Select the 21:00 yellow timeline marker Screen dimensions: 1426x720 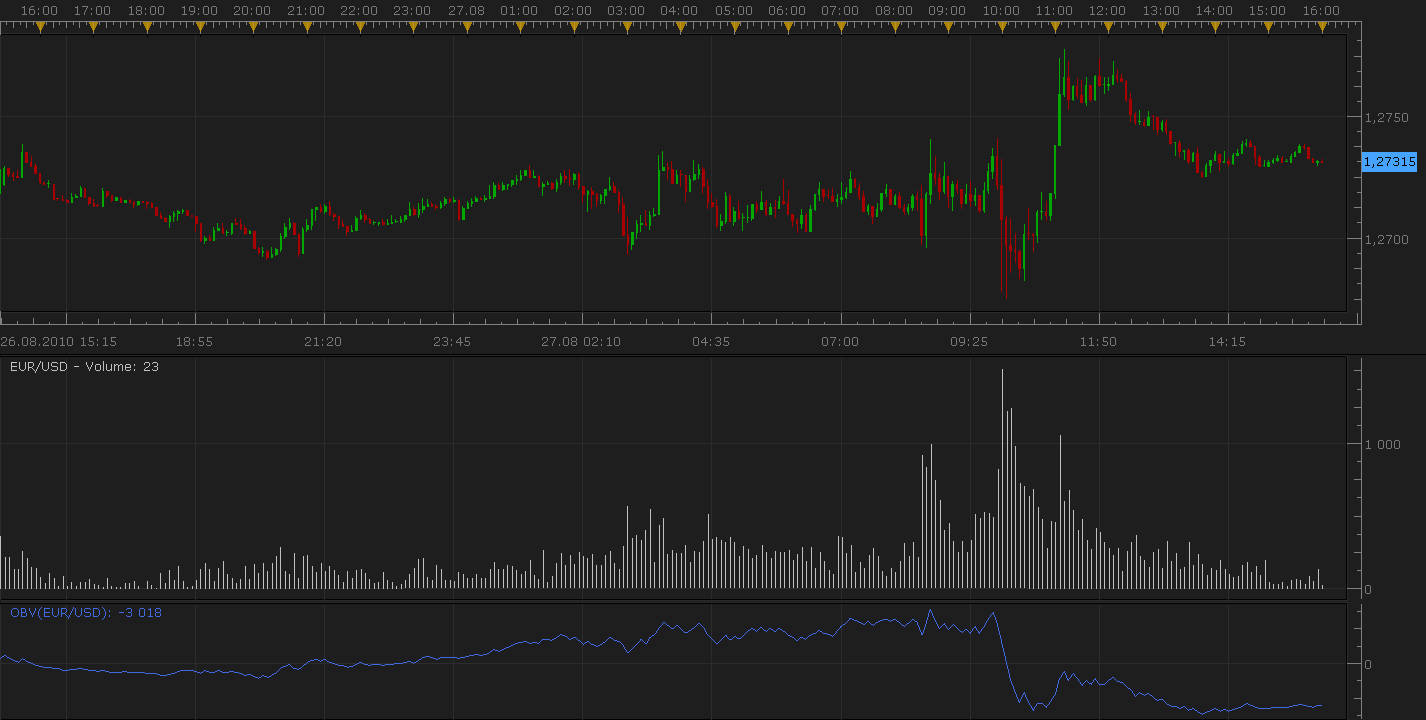tap(306, 27)
